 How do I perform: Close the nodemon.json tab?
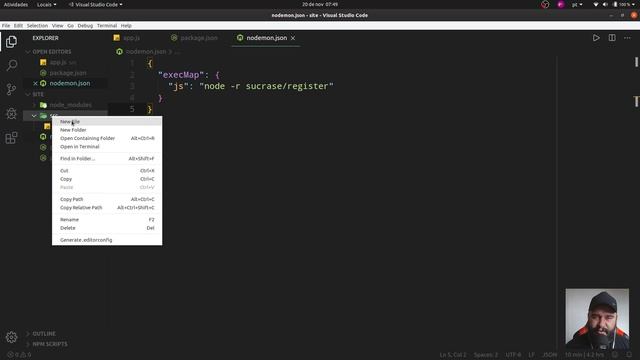293,38
